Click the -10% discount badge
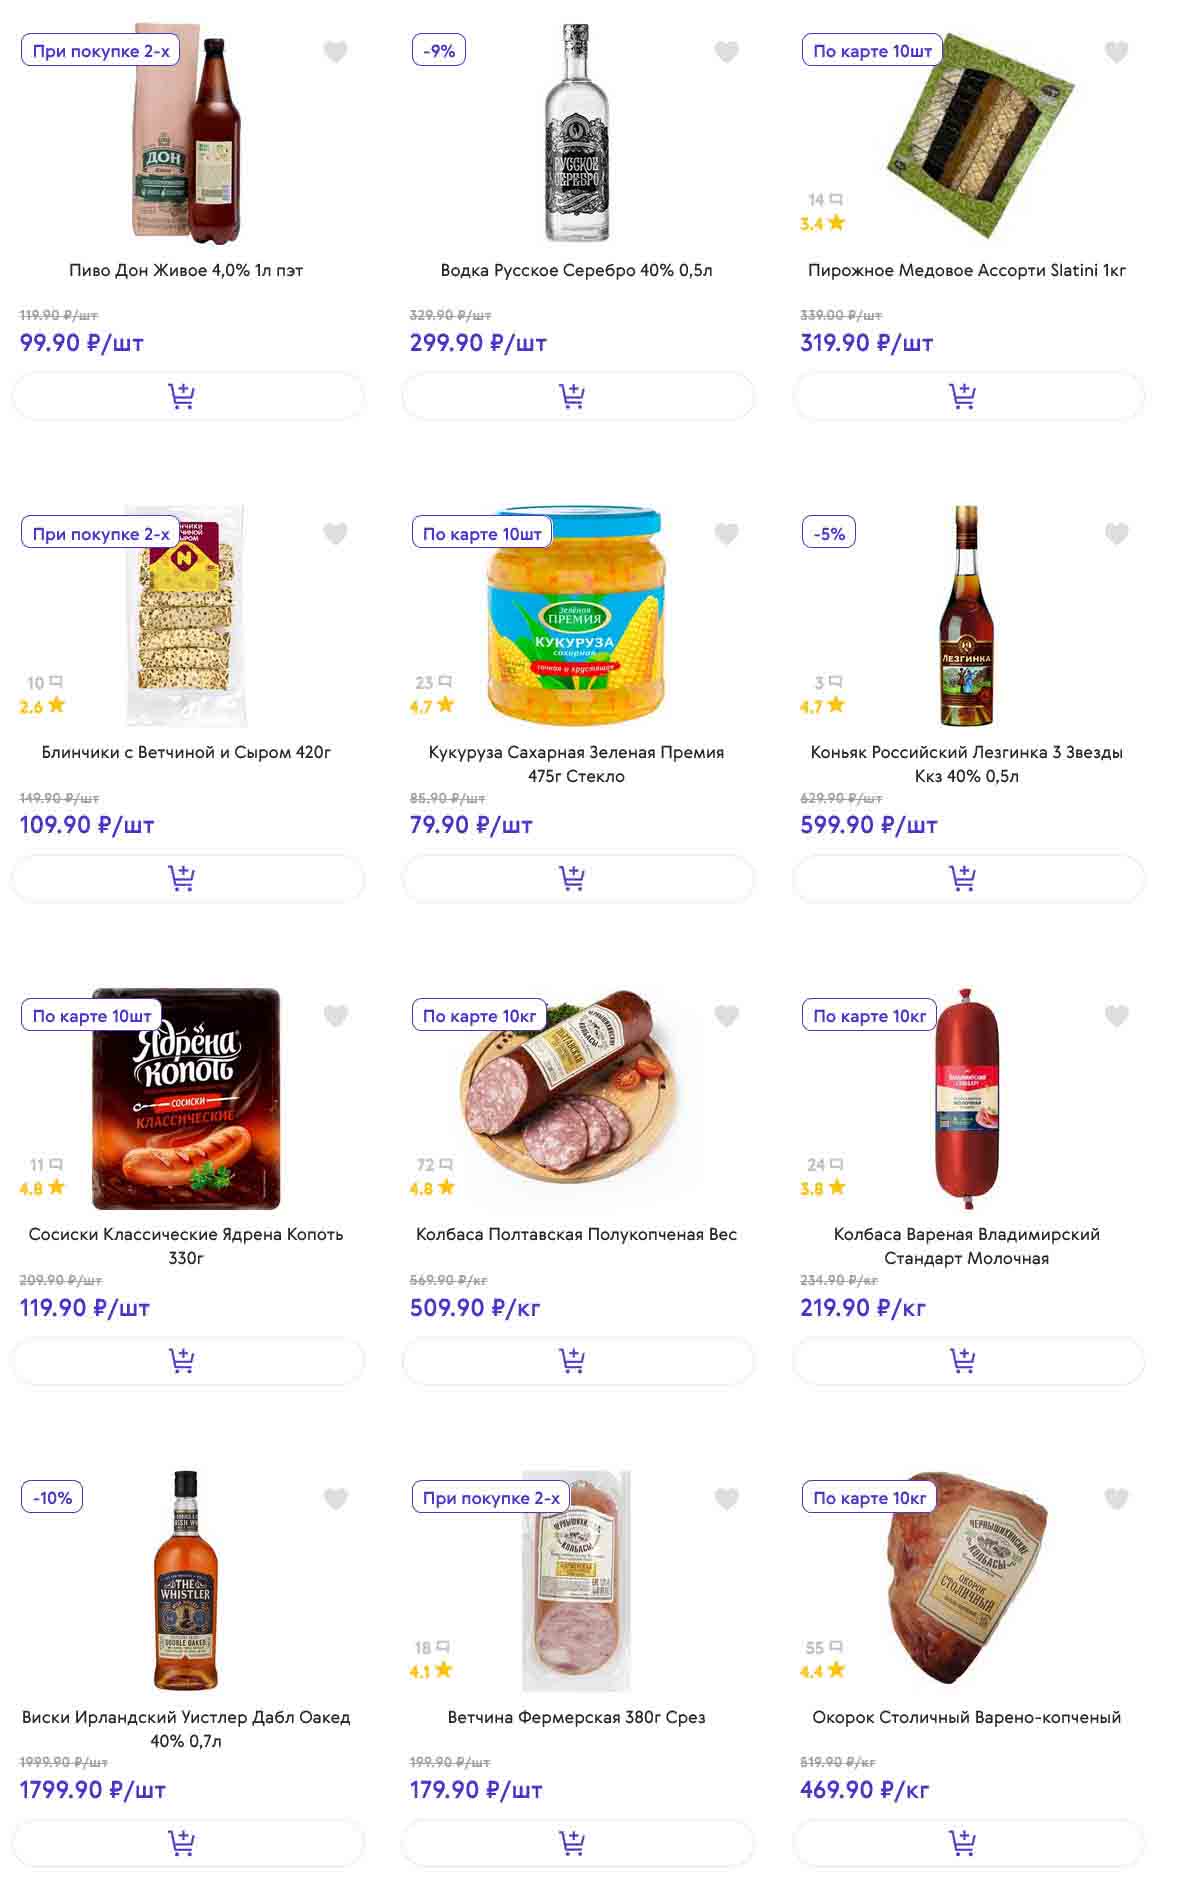The image size is (1197, 1894). click(x=53, y=1498)
